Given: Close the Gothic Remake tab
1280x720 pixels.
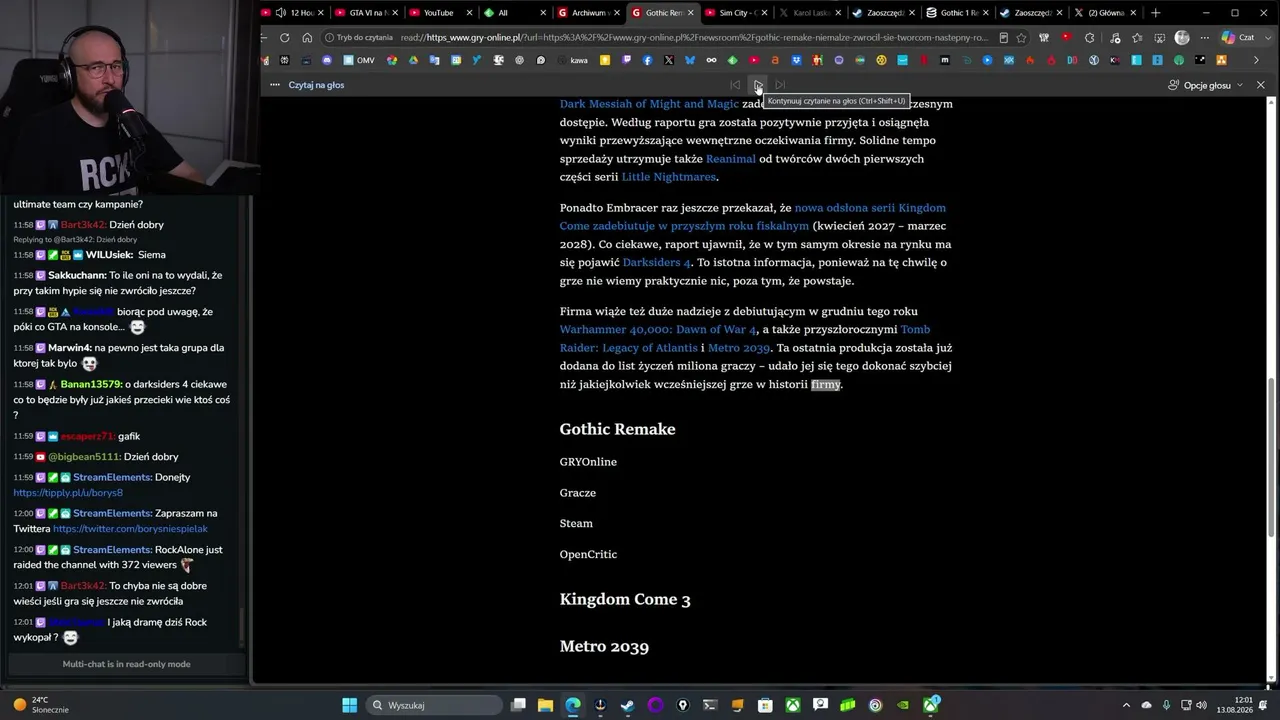Looking at the screenshot, I should click(690, 13).
